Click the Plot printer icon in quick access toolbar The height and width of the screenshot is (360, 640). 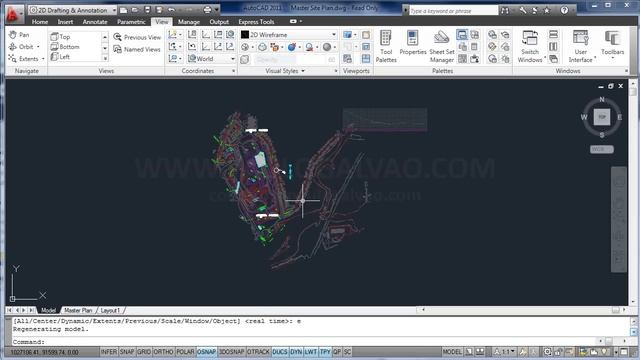207,10
